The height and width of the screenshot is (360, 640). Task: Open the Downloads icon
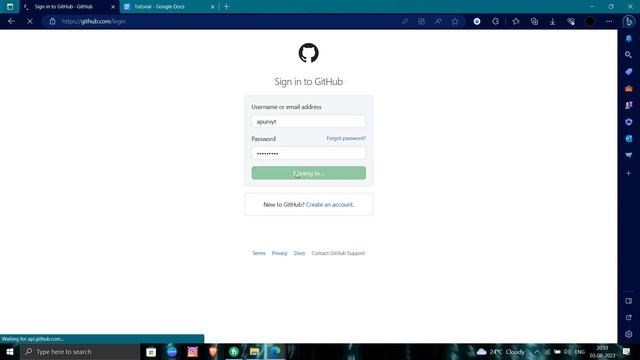[553, 21]
